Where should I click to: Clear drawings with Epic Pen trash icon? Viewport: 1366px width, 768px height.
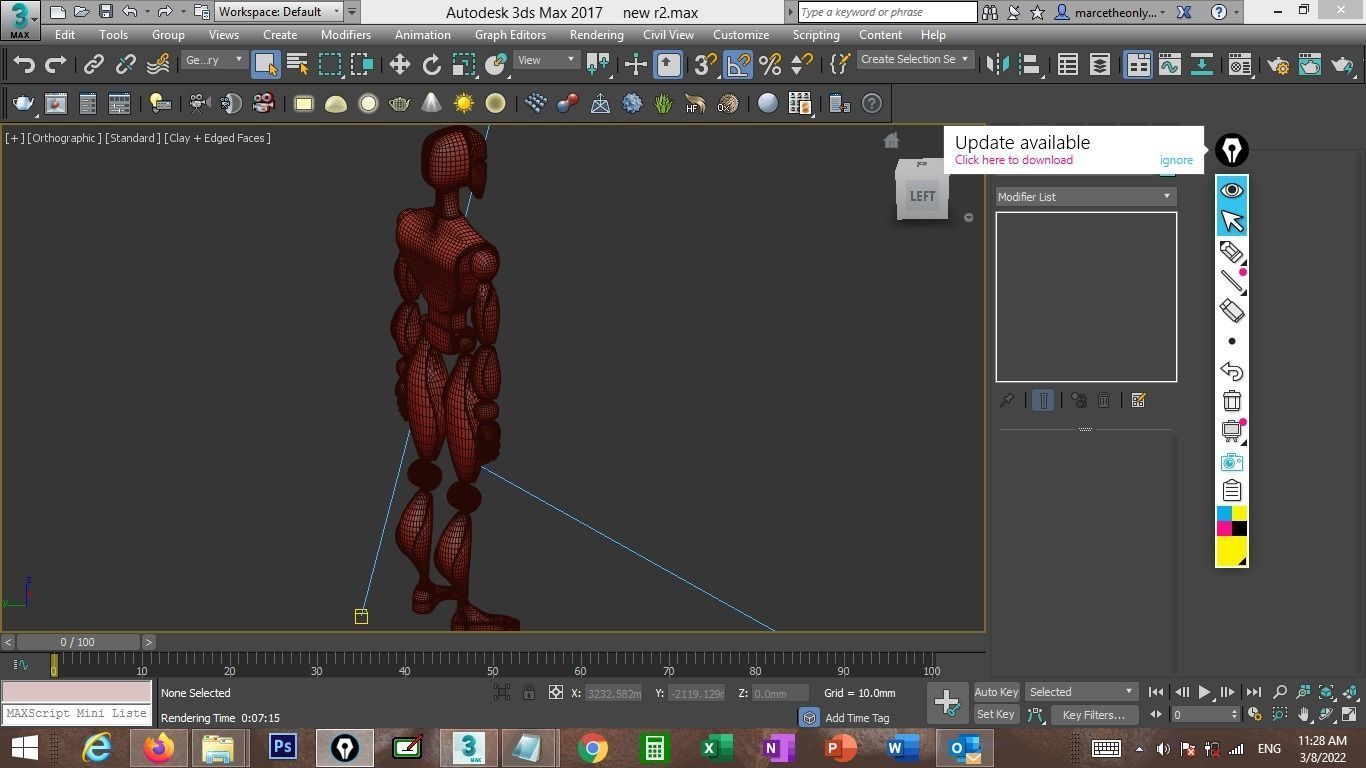[x=1232, y=401]
